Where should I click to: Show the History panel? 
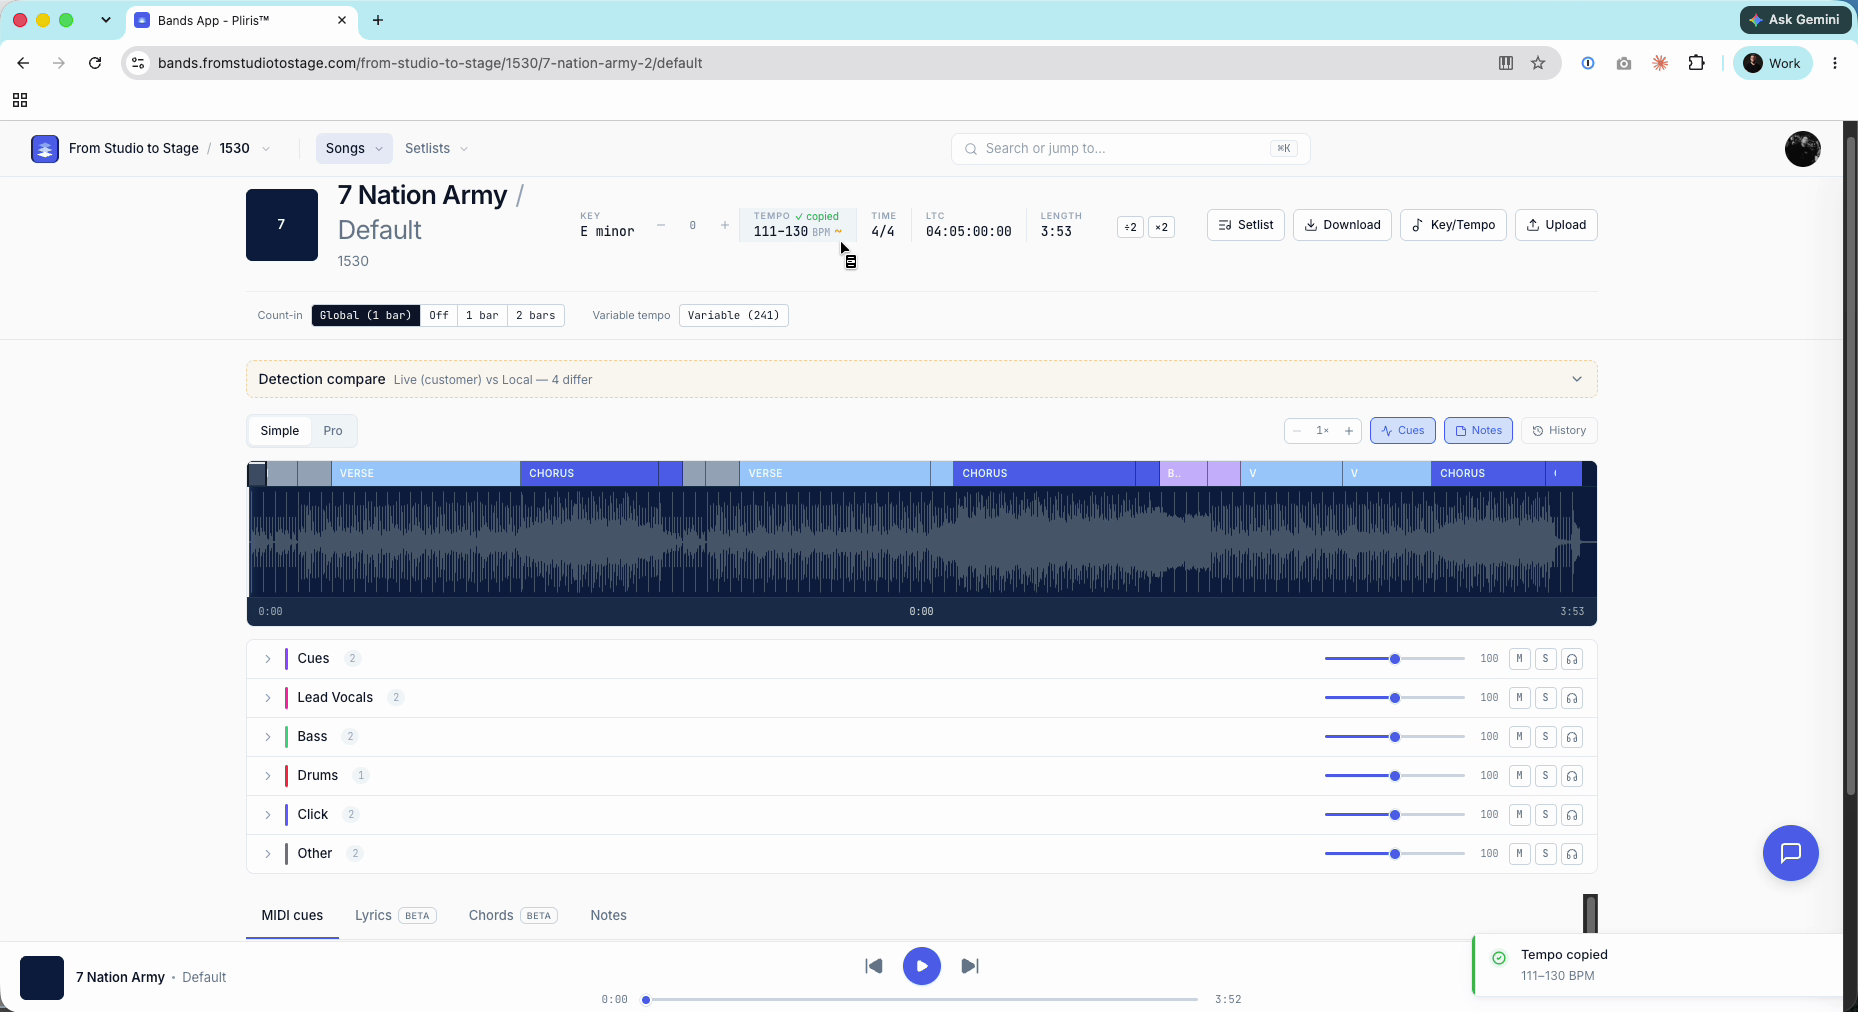1559,431
